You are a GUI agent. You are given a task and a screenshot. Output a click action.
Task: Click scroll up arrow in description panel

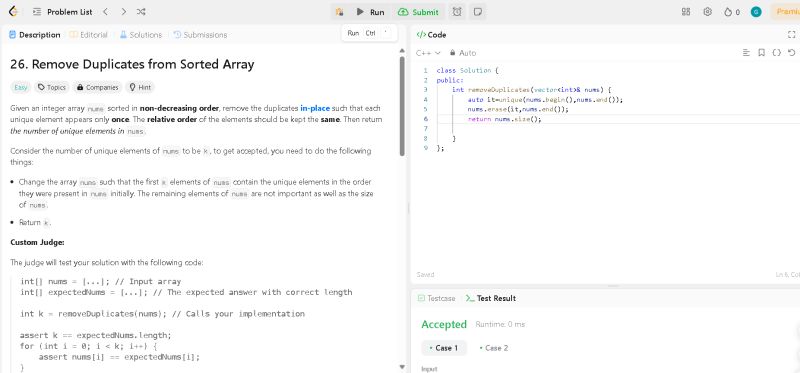[402, 51]
